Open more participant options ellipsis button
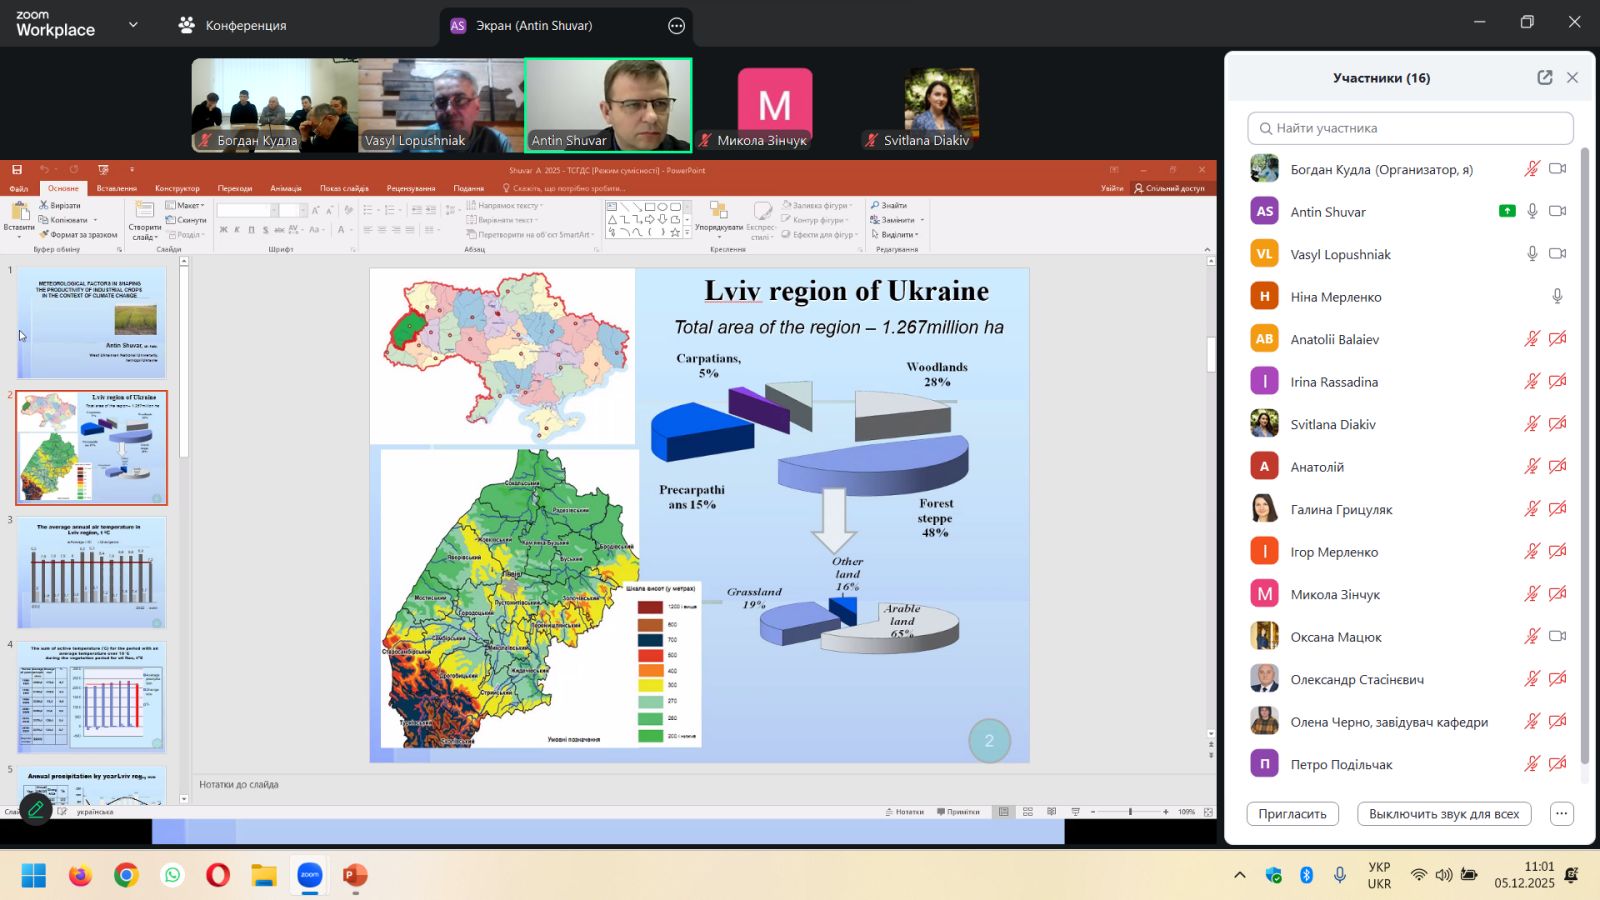The image size is (1600, 900). (1561, 813)
